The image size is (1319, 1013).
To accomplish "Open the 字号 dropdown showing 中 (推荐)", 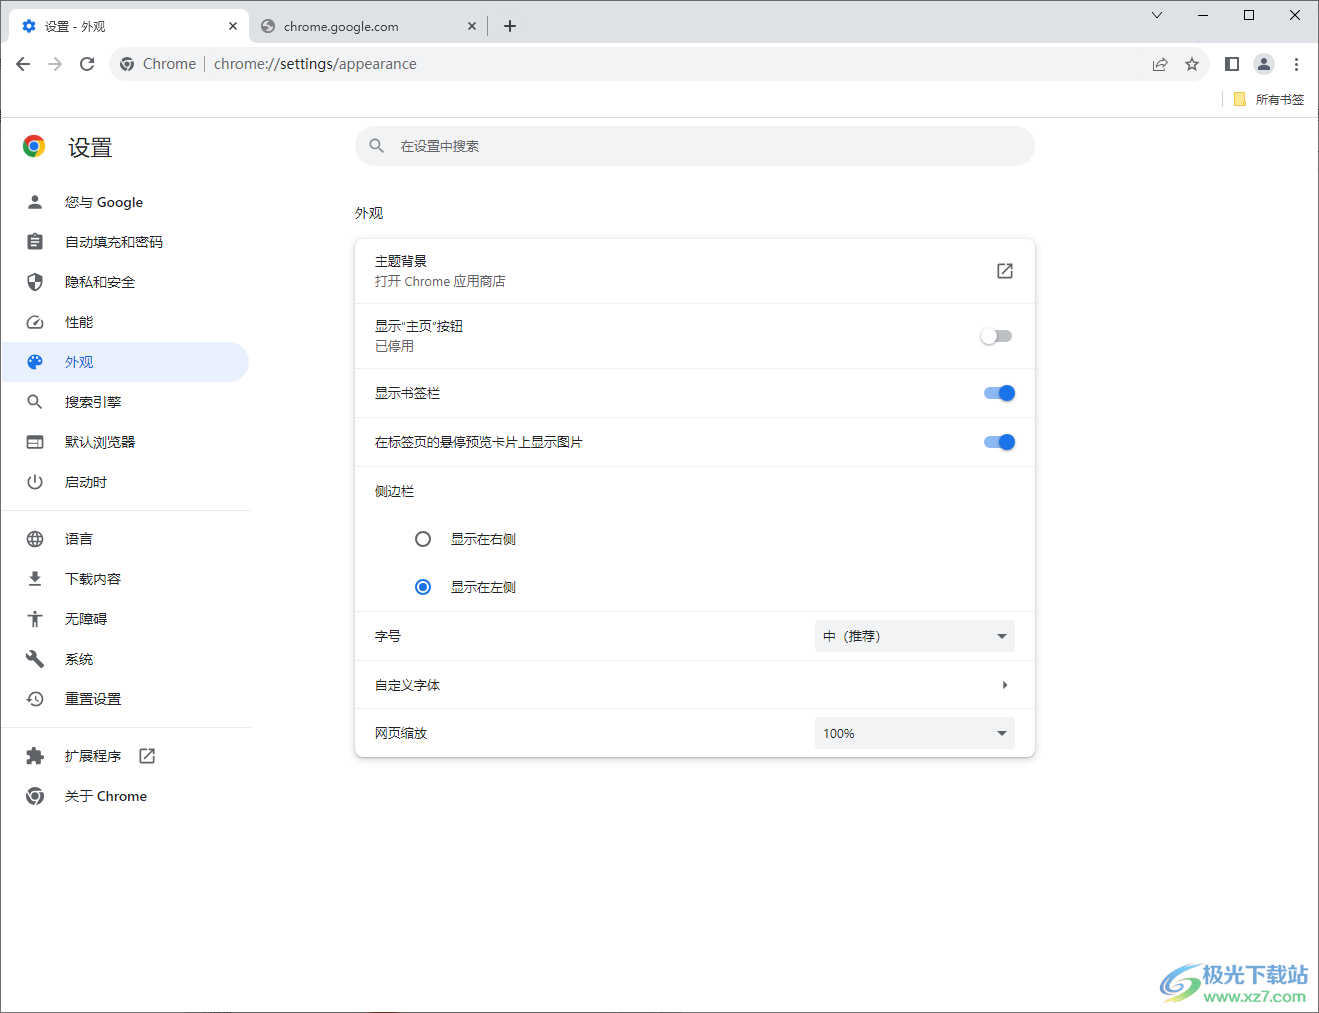I will tap(915, 636).
